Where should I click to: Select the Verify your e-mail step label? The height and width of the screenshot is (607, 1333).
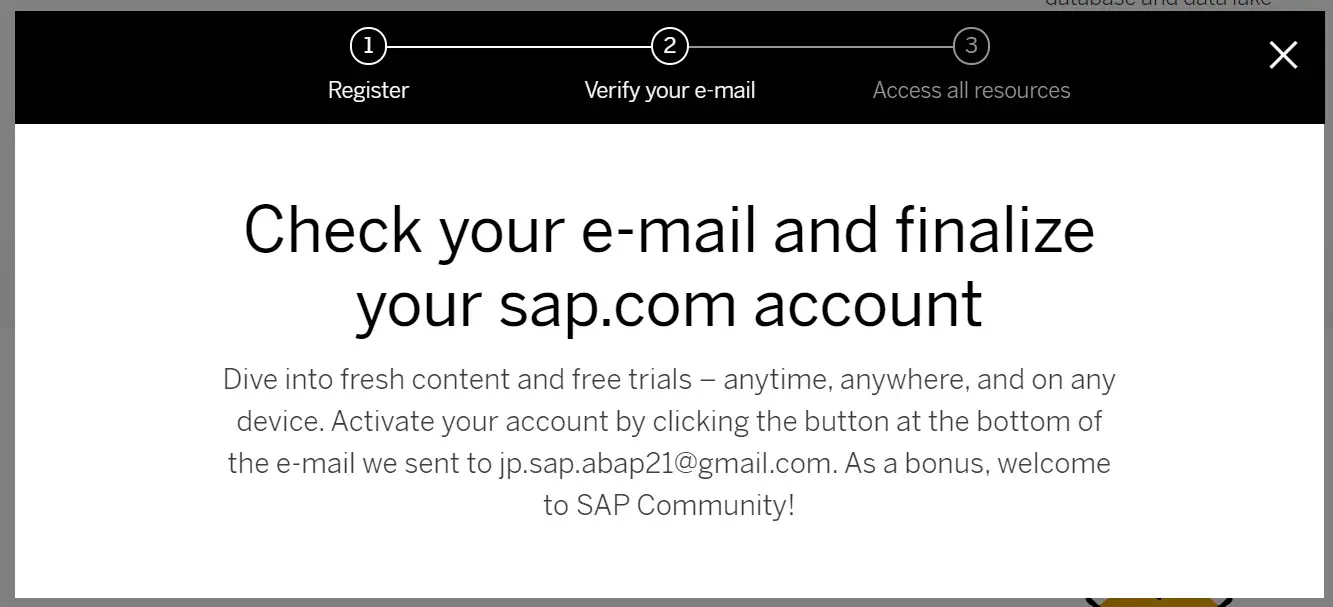coord(669,90)
